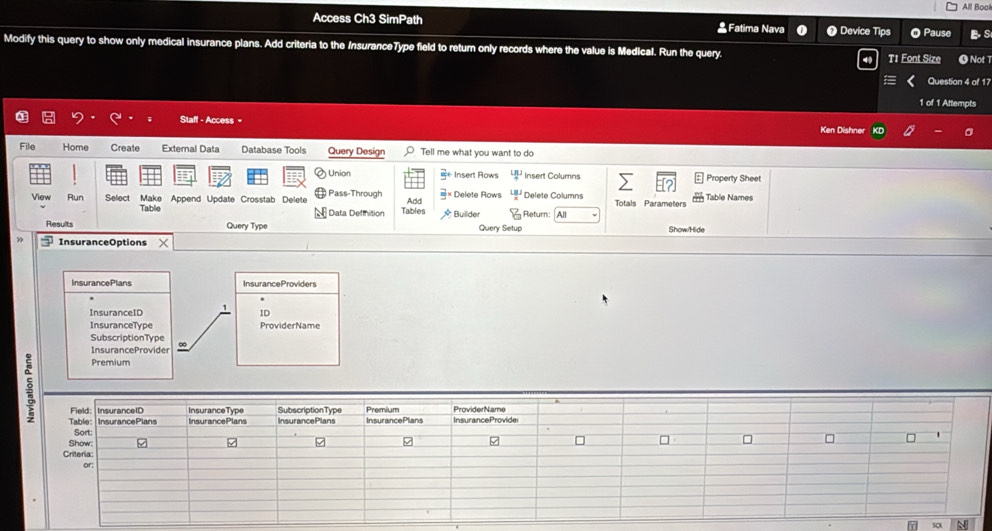The height and width of the screenshot is (531, 992).
Task: Open the External Data ribbon tab
Action: pos(190,148)
